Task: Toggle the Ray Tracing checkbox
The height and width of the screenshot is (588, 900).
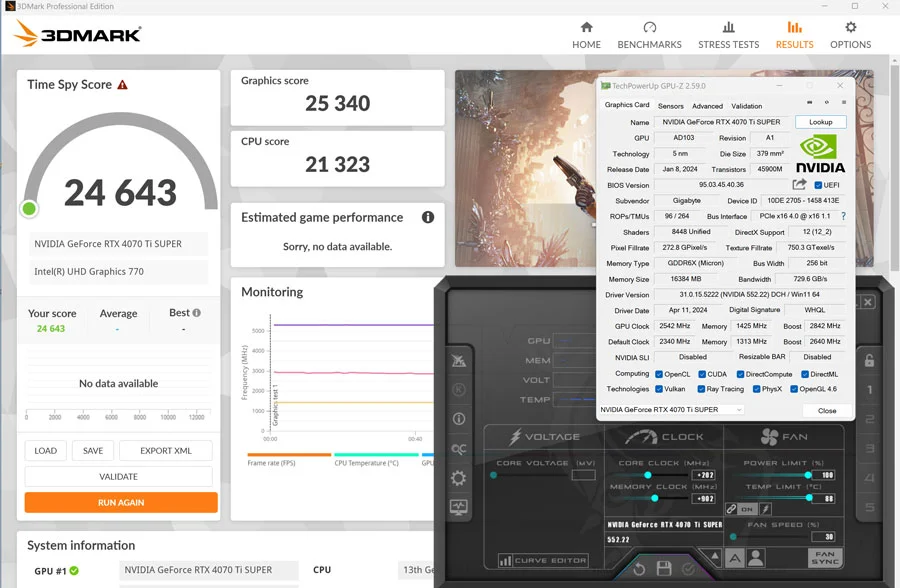Action: tap(701, 389)
